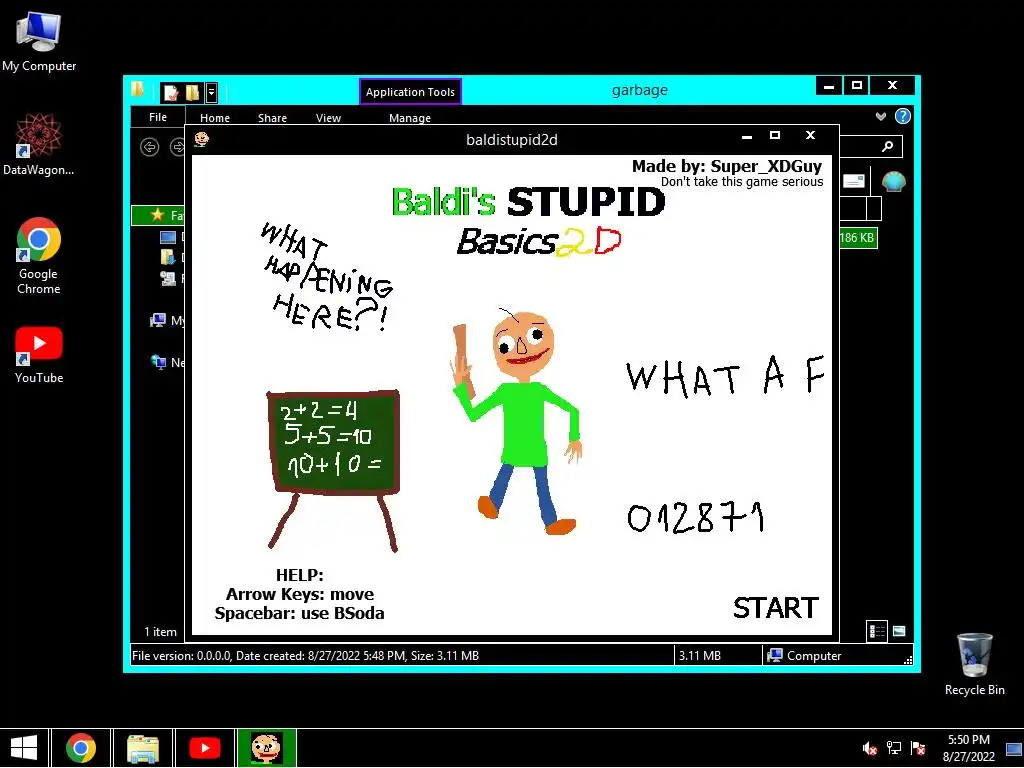Viewport: 1024px width, 768px height.
Task: Select the Network node in navigation pane
Action: click(x=167, y=362)
